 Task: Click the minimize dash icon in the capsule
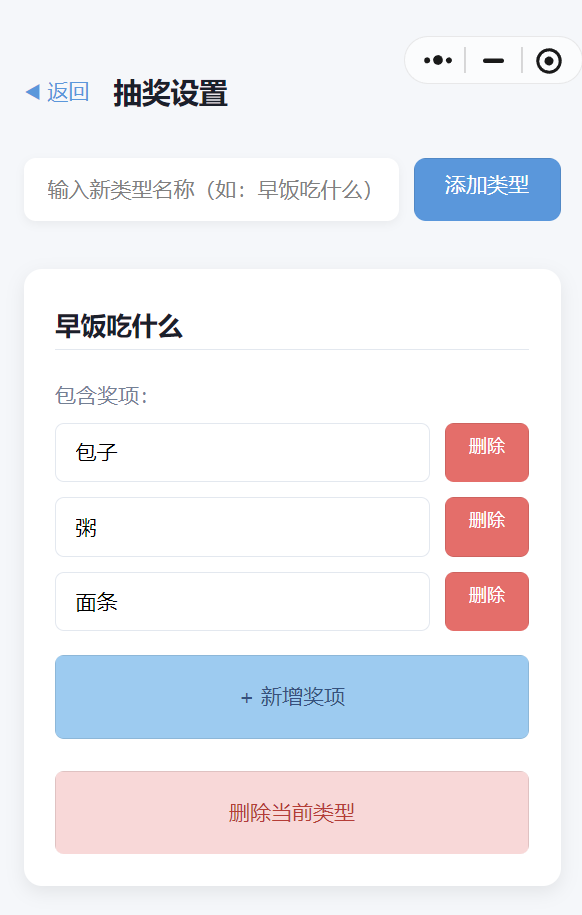493,60
